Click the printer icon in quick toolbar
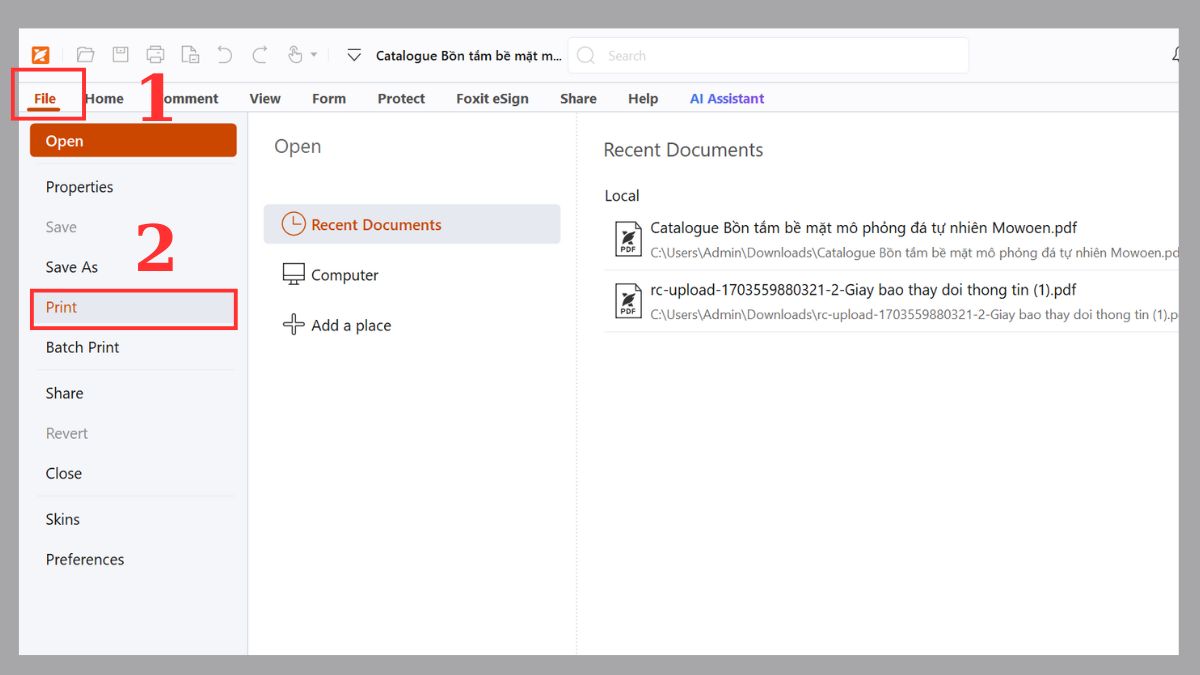This screenshot has height=675, width=1200. [x=155, y=55]
